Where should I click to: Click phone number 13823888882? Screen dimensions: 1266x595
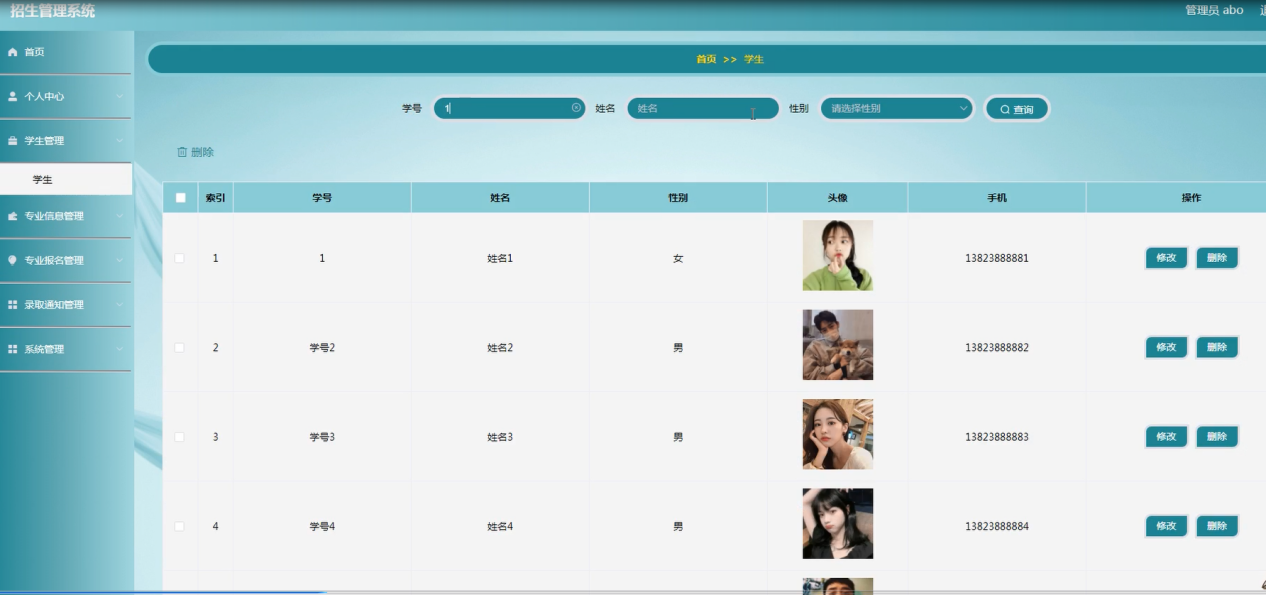997,348
